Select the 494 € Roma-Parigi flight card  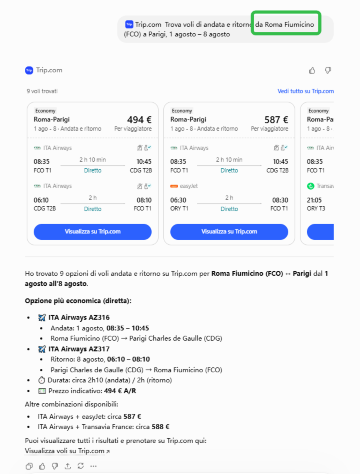[93, 173]
